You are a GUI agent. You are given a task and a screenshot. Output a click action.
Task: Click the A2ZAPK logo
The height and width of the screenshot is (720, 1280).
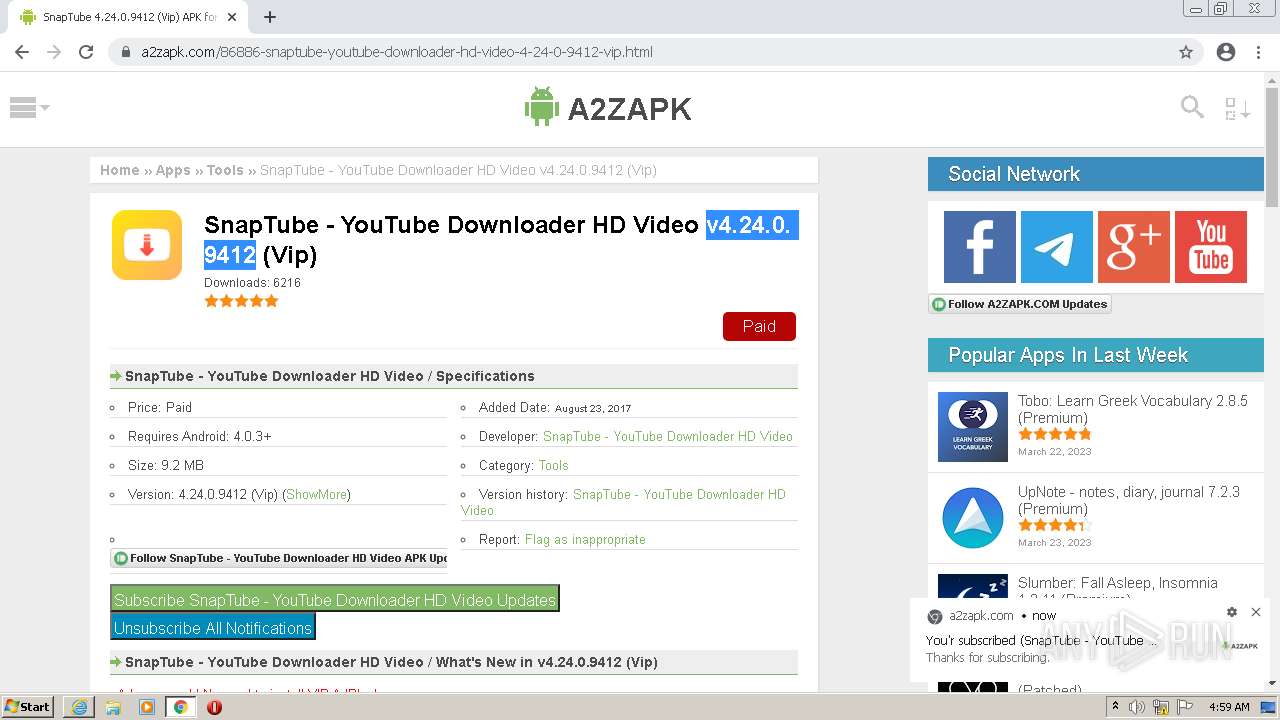pos(608,108)
